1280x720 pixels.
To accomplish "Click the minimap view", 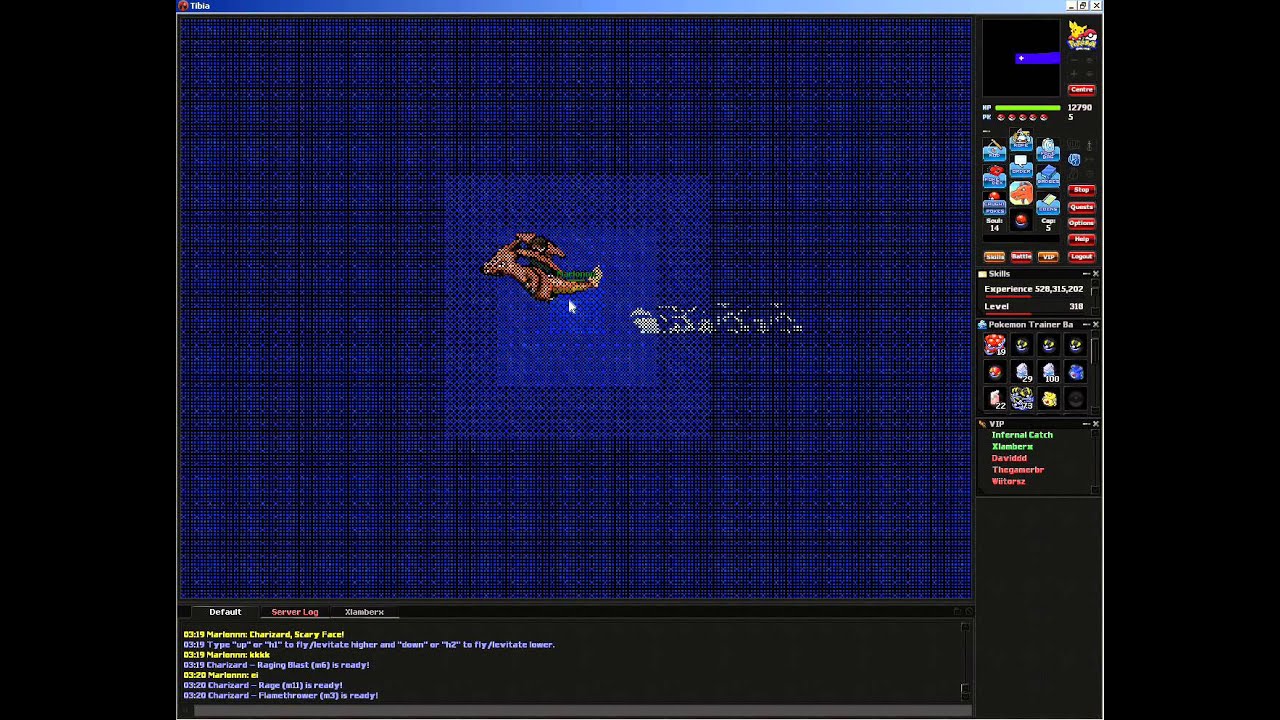I will [1021, 58].
